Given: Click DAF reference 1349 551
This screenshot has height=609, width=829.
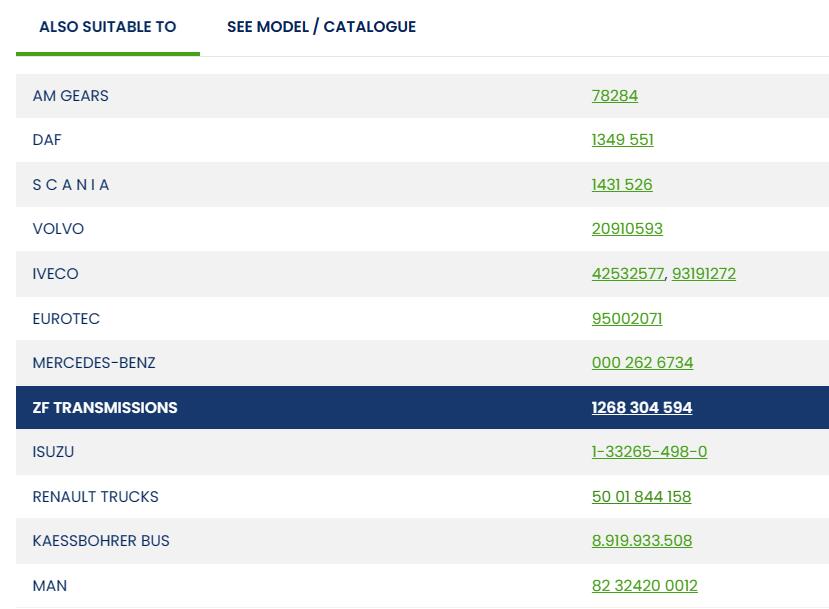Looking at the screenshot, I should click(622, 140).
